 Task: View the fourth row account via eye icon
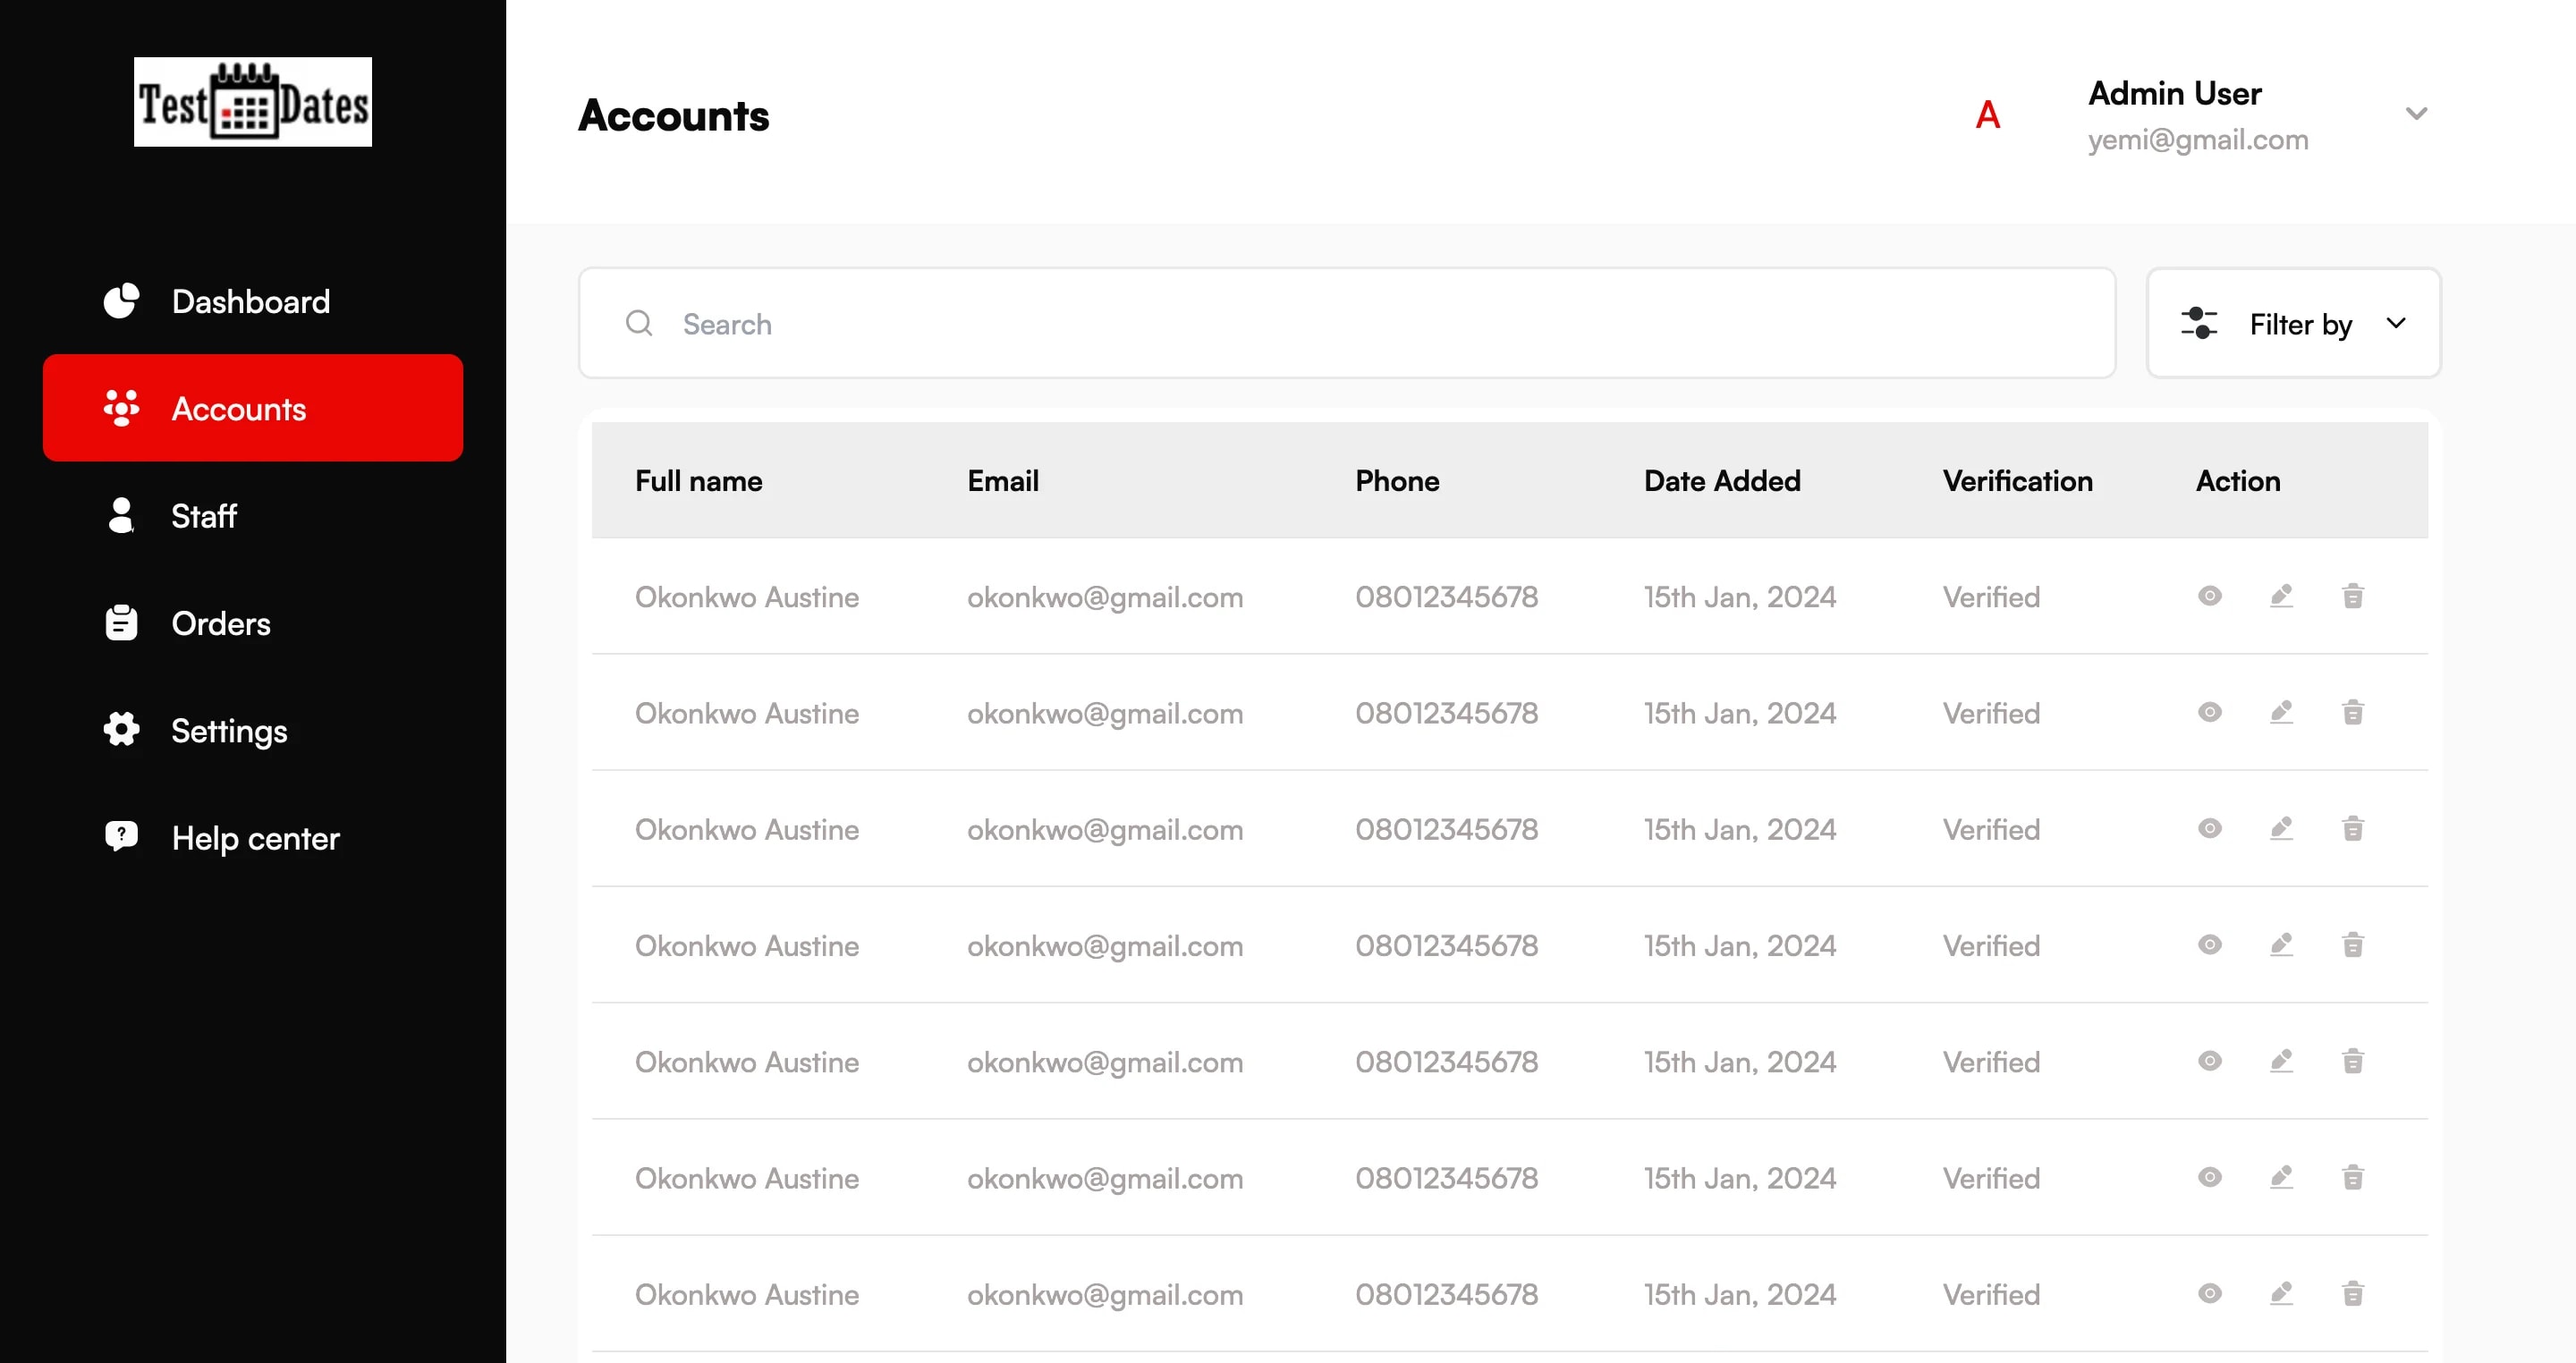pos(2209,945)
